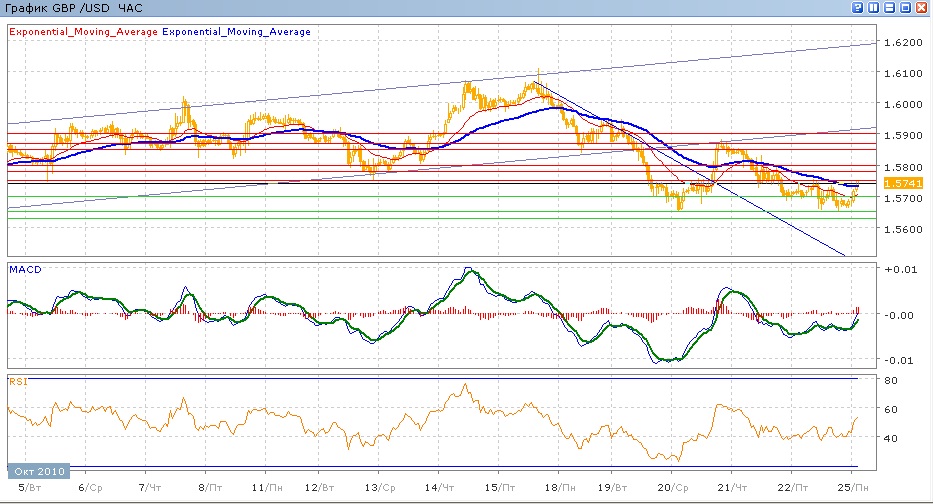
Task: Click the График GBP /USD ЧАС title
Action: [74, 8]
